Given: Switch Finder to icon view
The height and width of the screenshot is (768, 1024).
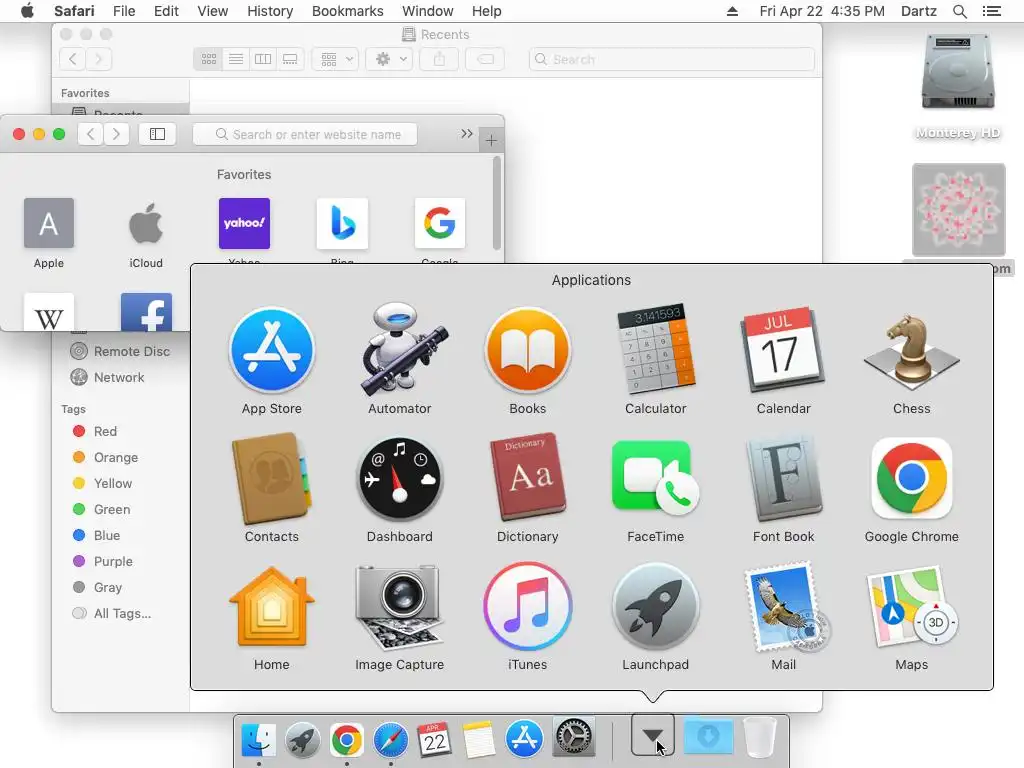Looking at the screenshot, I should click(x=208, y=59).
